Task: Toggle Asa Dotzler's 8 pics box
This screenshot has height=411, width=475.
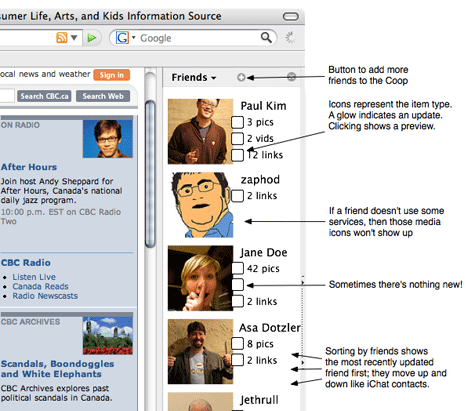Action: point(237,343)
